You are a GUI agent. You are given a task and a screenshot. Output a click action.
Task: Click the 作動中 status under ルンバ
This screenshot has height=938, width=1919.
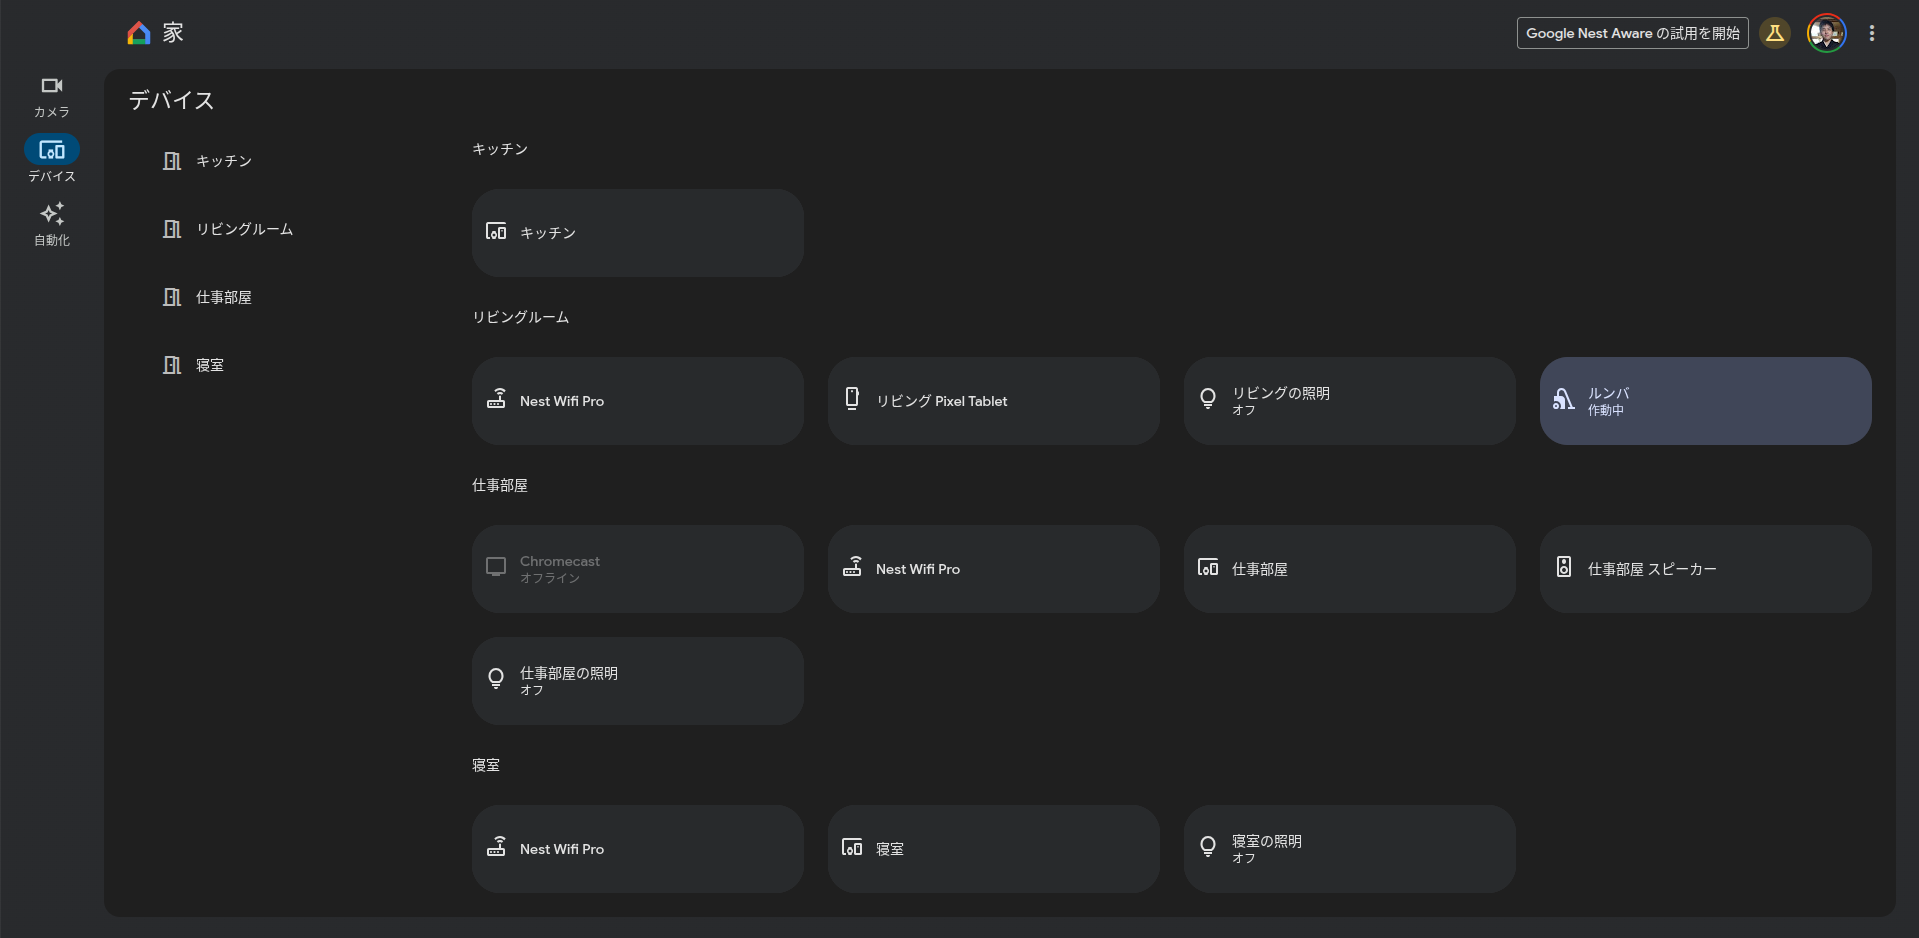point(1606,411)
